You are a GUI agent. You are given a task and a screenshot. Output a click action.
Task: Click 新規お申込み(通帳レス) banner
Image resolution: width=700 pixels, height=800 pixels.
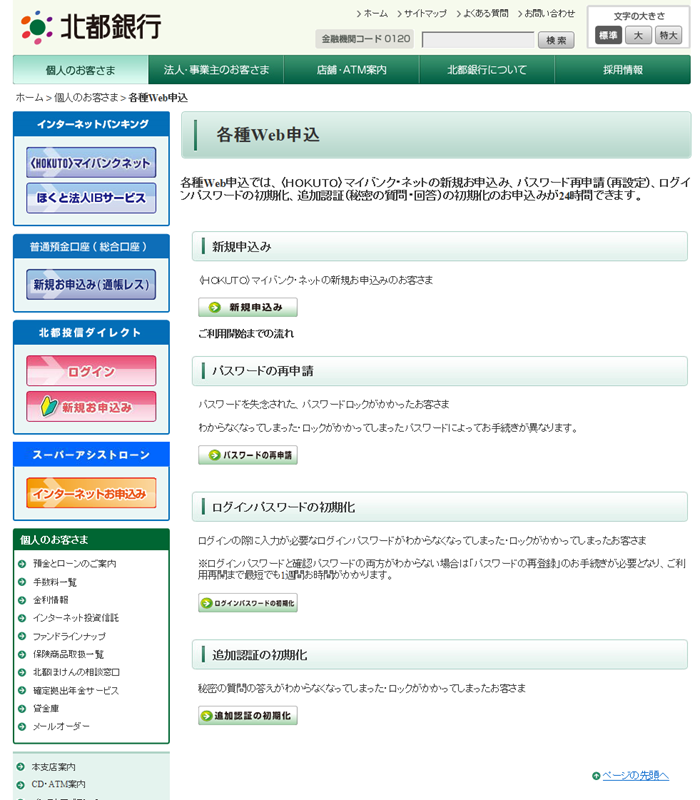pos(91,284)
